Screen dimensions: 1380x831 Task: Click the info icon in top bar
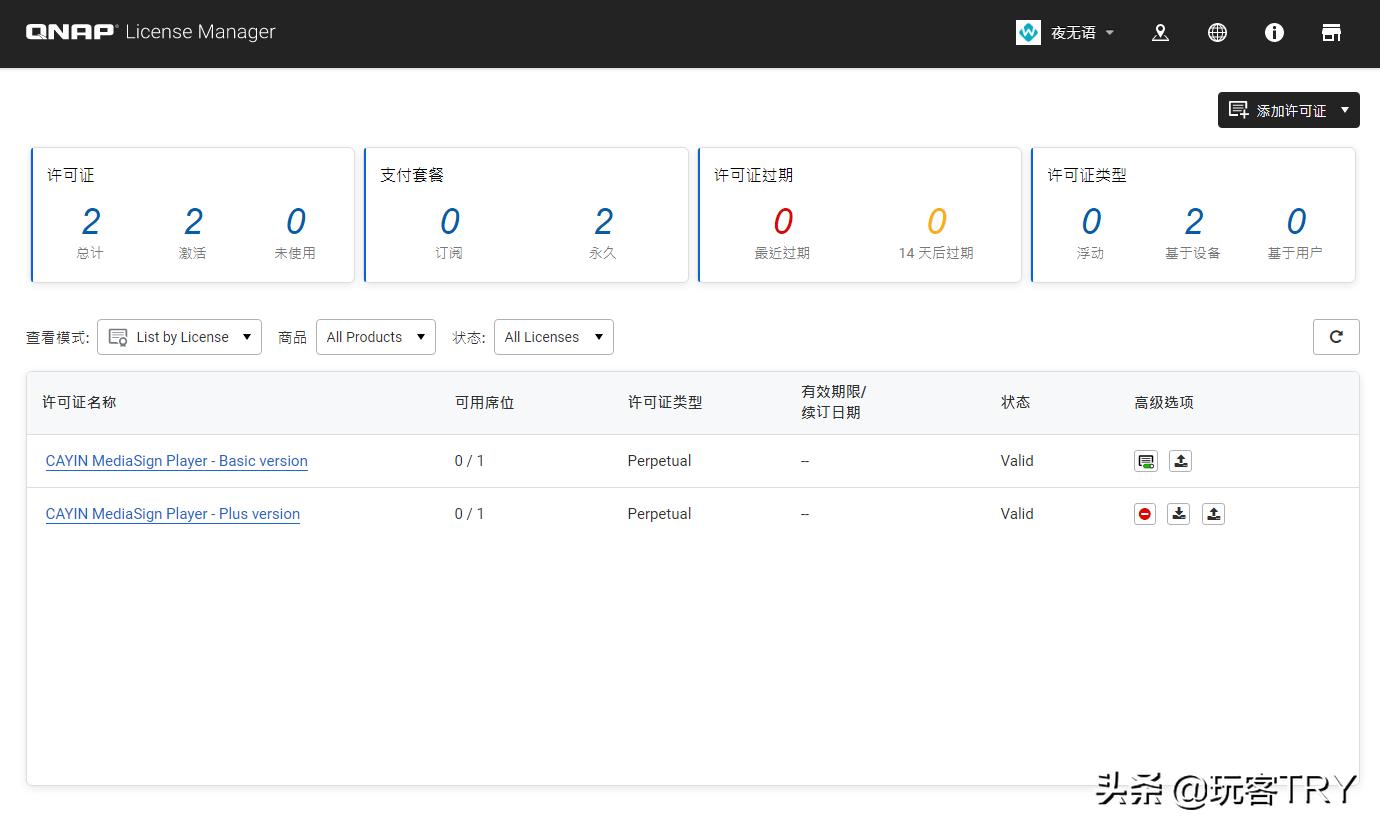coord(1274,33)
